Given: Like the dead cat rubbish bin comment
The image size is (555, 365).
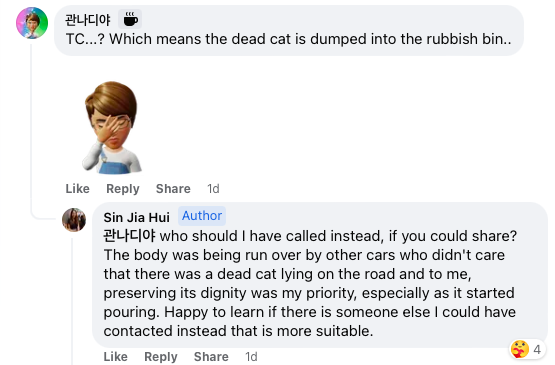Looking at the screenshot, I should pyautogui.click(x=78, y=188).
